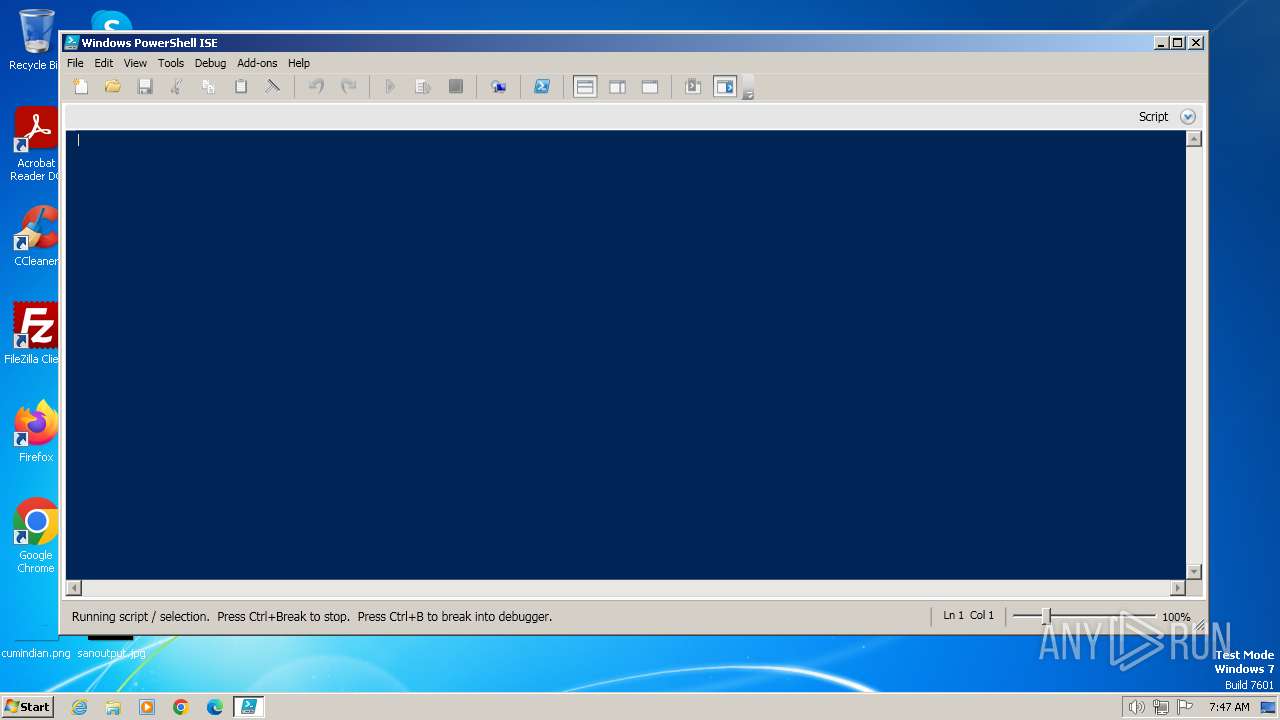Run Selection using the toolbar icon
This screenshot has width=1280, height=720.
tap(423, 87)
